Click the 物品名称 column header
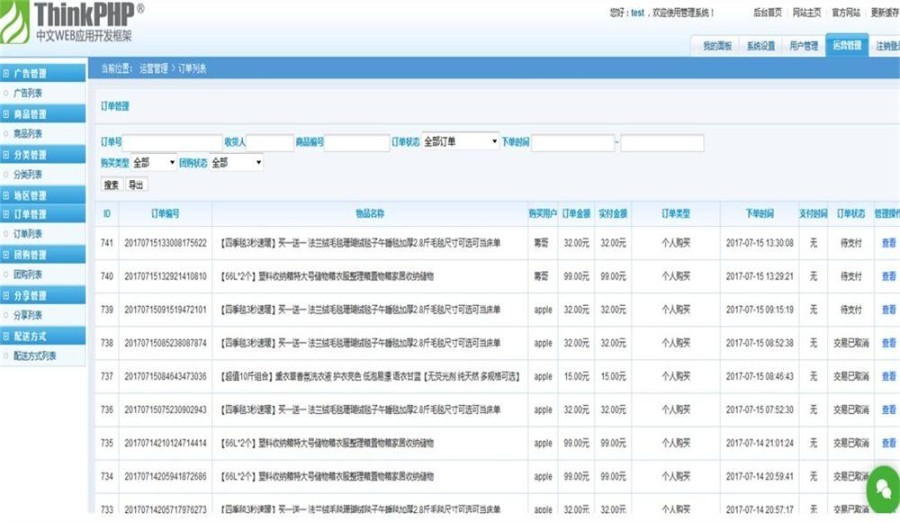Screen dimensions: 900x522 click(x=370, y=214)
